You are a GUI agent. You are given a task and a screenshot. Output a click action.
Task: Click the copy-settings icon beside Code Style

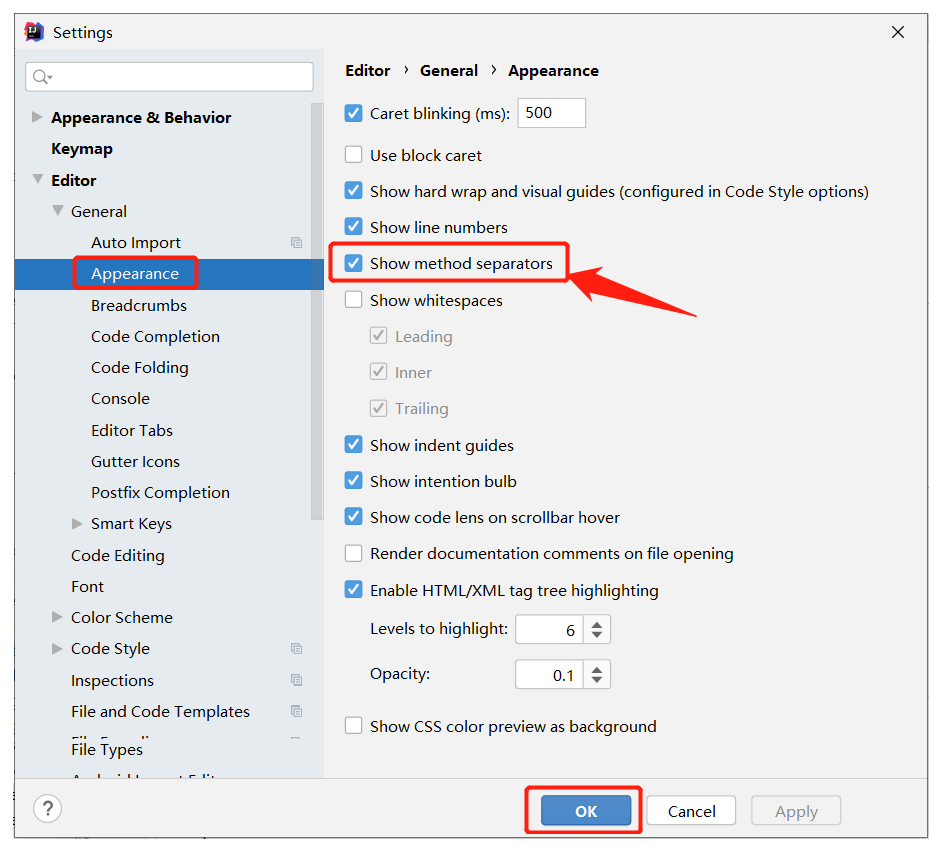296,648
